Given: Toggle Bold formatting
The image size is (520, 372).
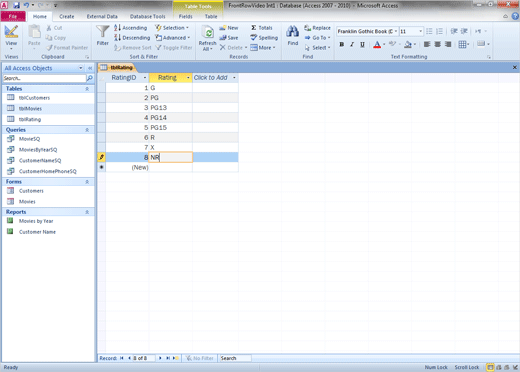Looking at the screenshot, I should click(342, 44).
